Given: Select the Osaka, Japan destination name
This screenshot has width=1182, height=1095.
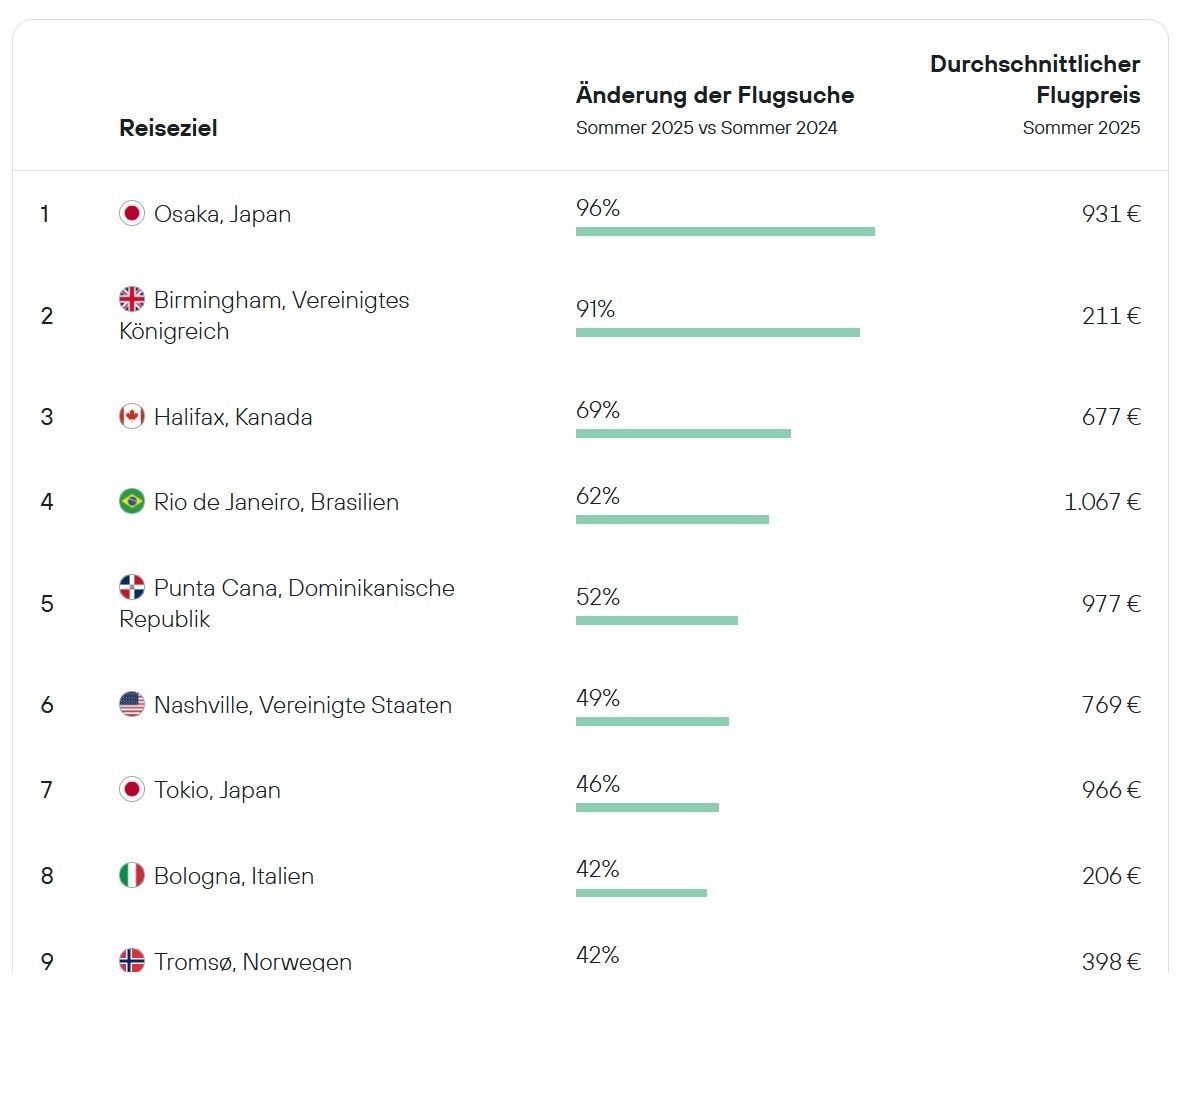Looking at the screenshot, I should 222,214.
